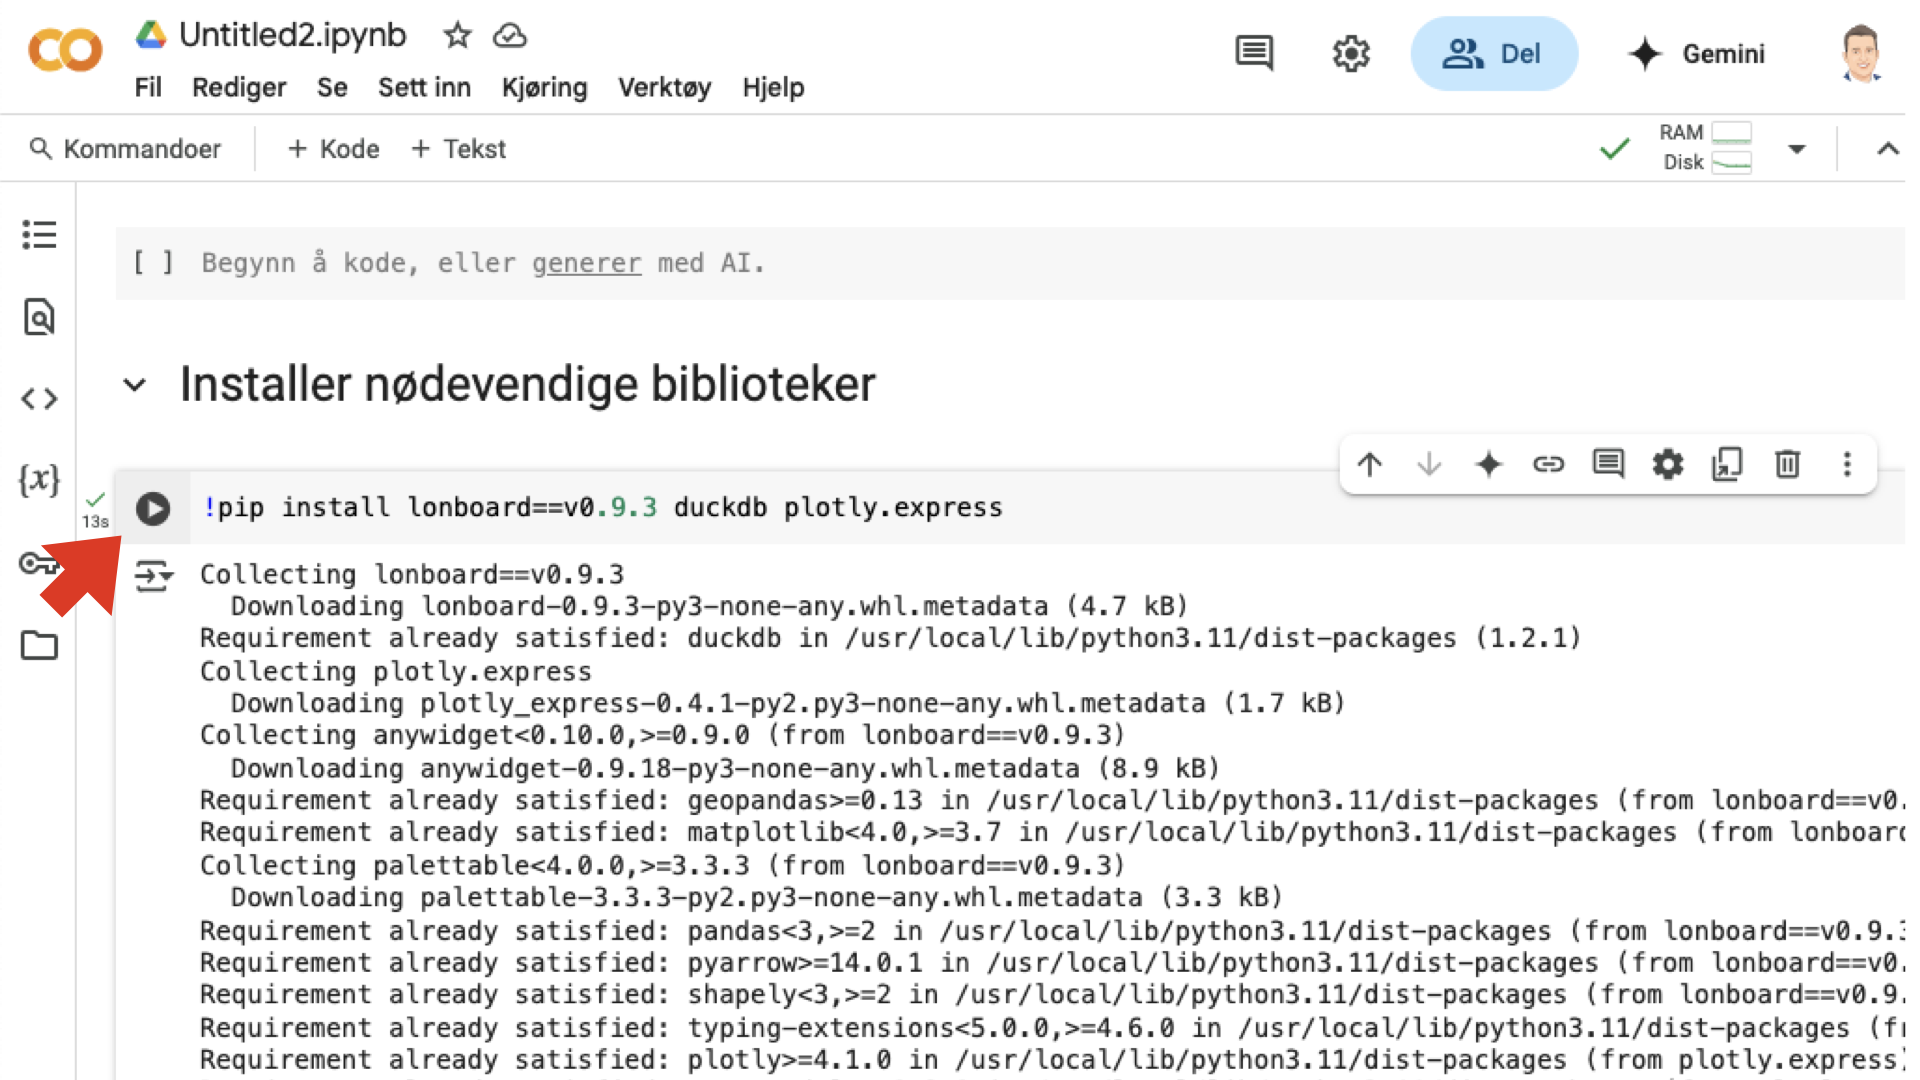
Task: Click the generer link in empty cell
Action: tap(586, 263)
